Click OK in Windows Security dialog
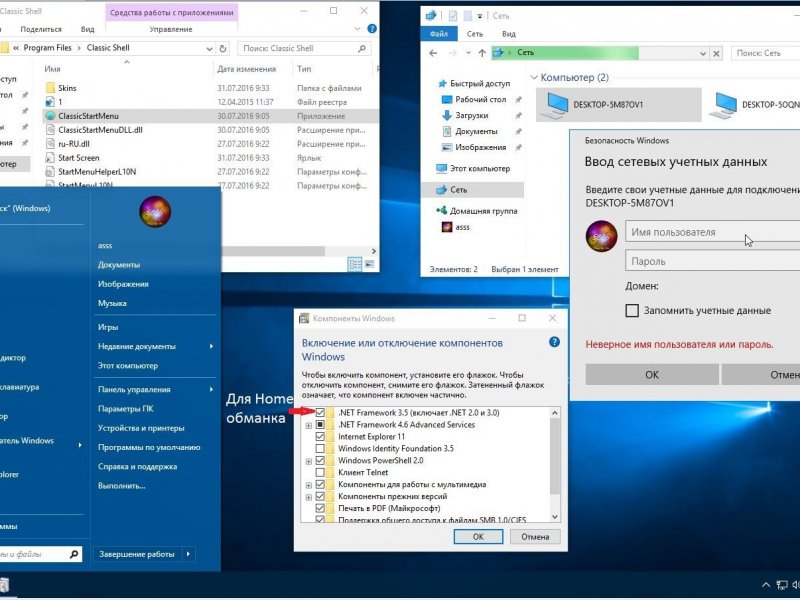Screen dimensions: 800x600 (x=652, y=374)
